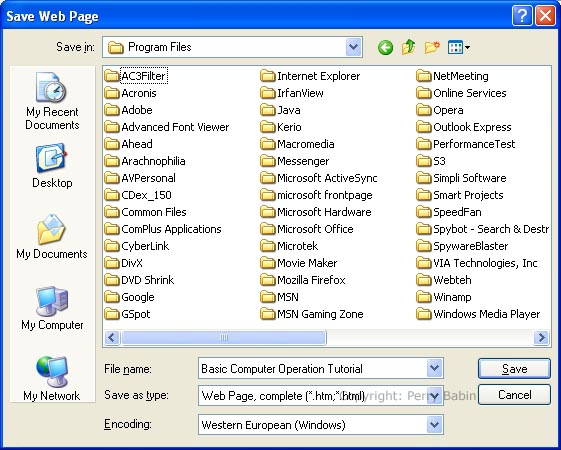Go up one folder level

(x=408, y=47)
